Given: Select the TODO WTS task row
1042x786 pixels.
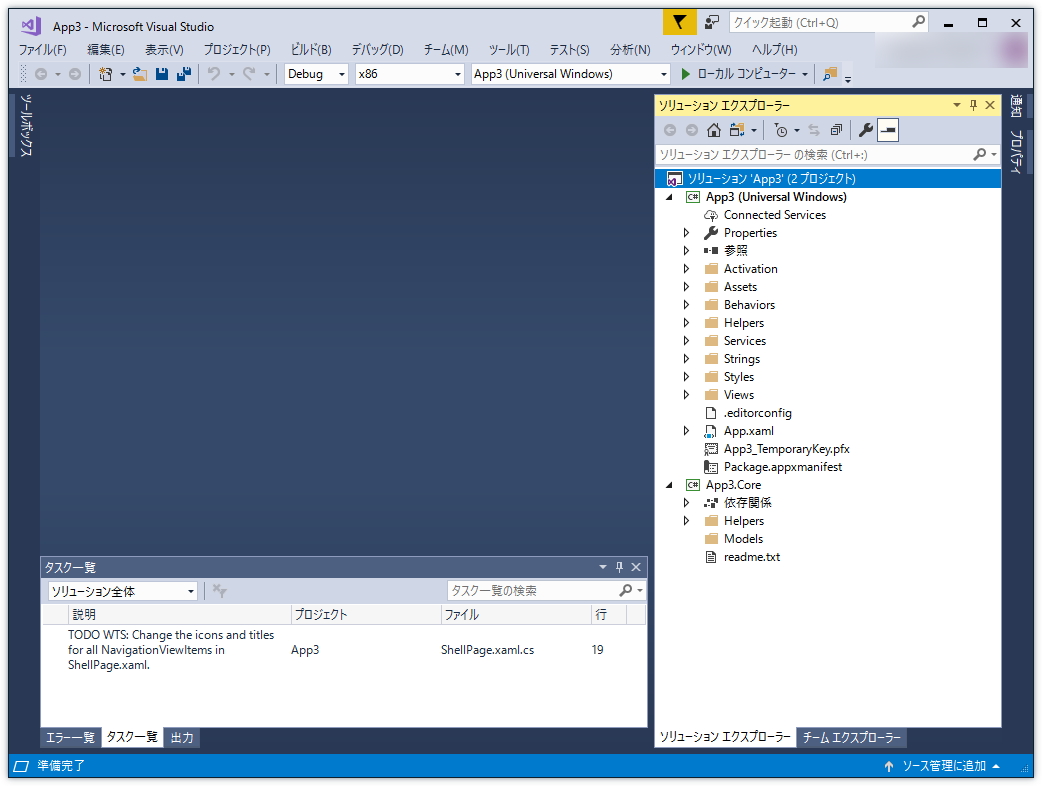Looking at the screenshot, I should coord(344,650).
